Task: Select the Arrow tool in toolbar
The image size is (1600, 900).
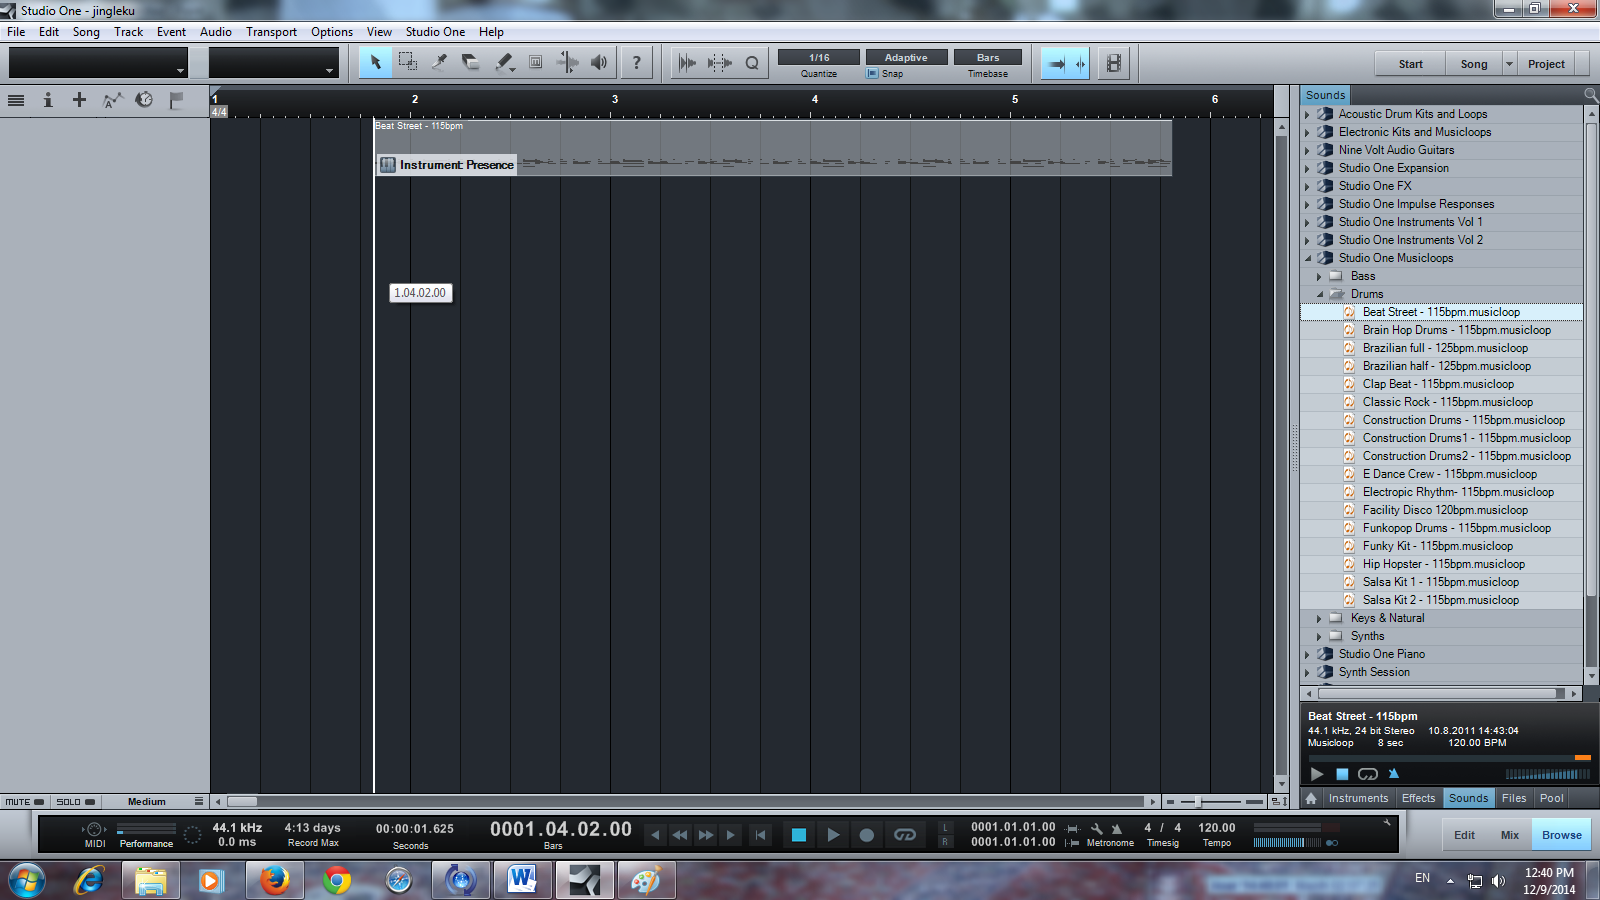Action: coord(375,62)
